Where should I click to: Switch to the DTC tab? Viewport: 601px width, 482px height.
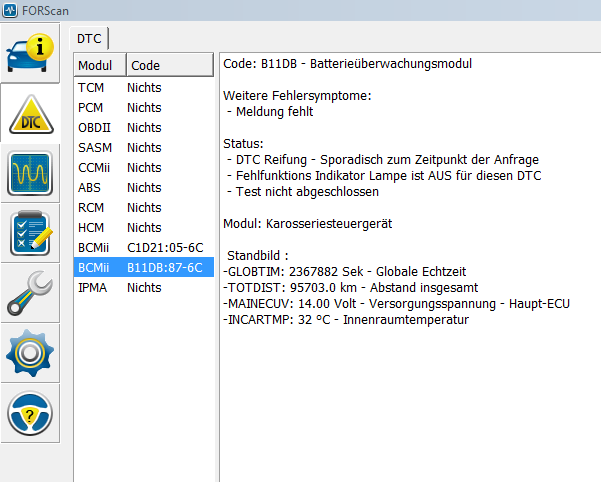[x=91, y=38]
